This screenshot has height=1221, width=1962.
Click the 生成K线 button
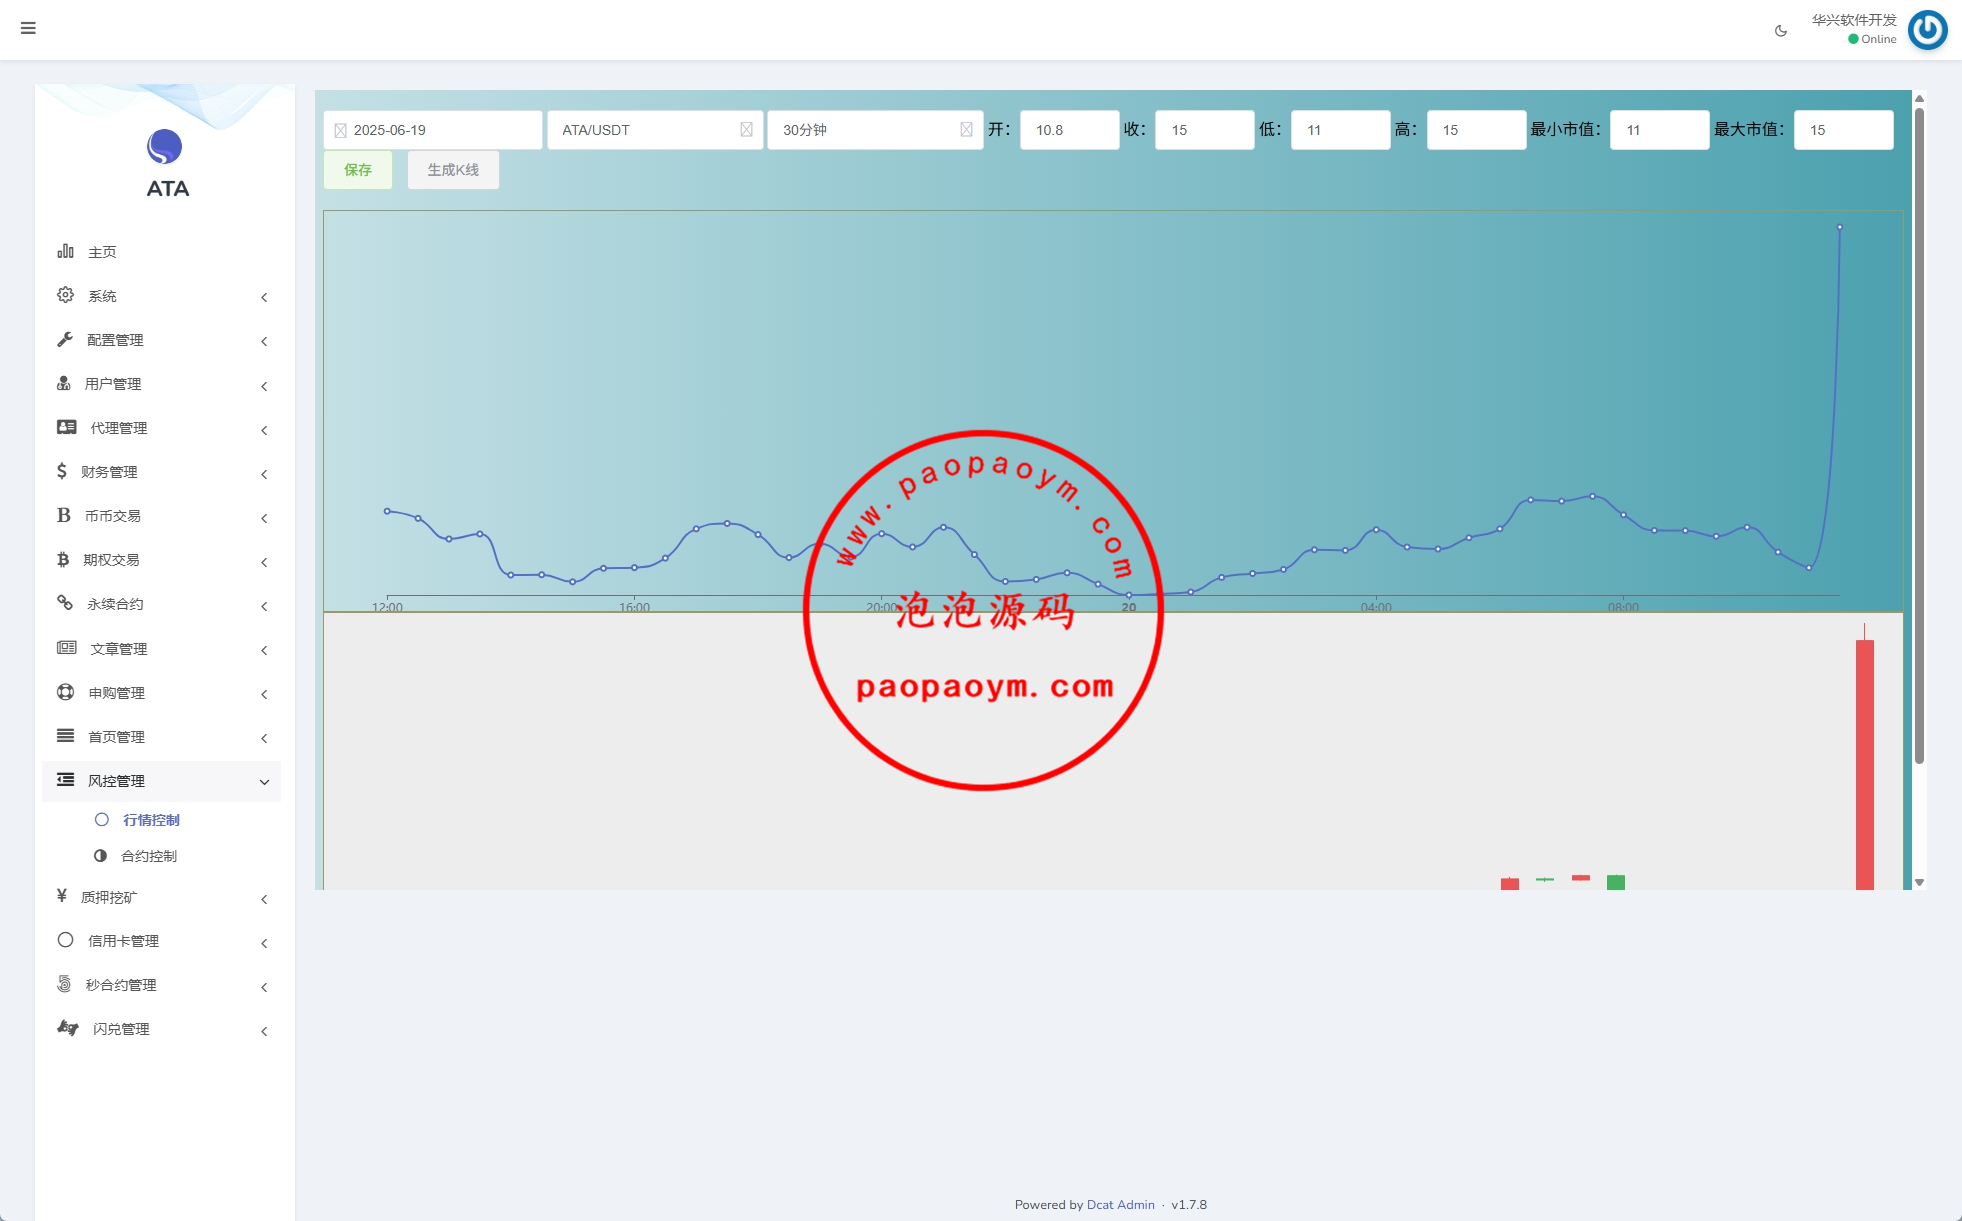click(x=453, y=170)
